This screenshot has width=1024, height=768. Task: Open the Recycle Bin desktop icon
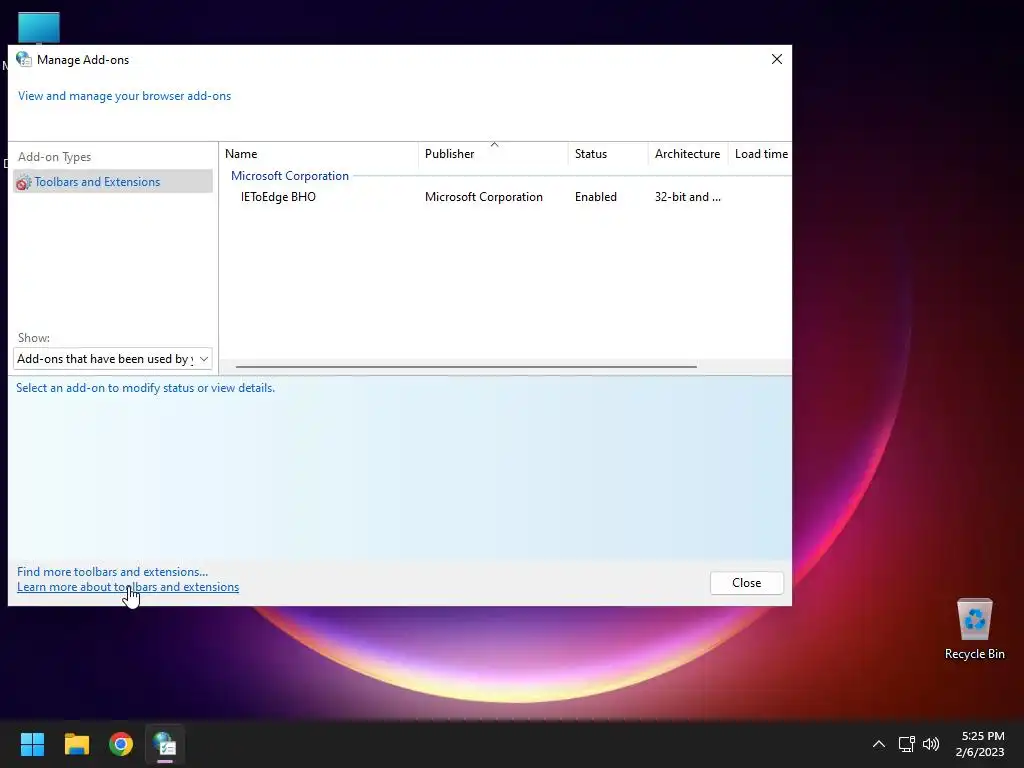coord(974,629)
